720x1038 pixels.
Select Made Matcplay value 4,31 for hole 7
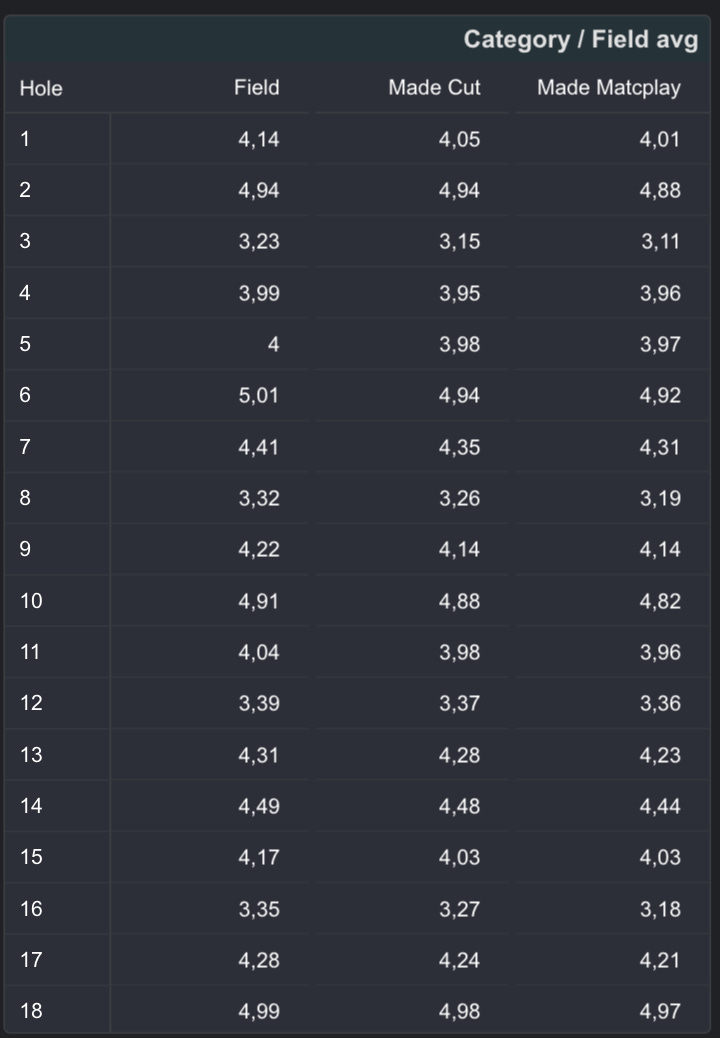tap(660, 447)
